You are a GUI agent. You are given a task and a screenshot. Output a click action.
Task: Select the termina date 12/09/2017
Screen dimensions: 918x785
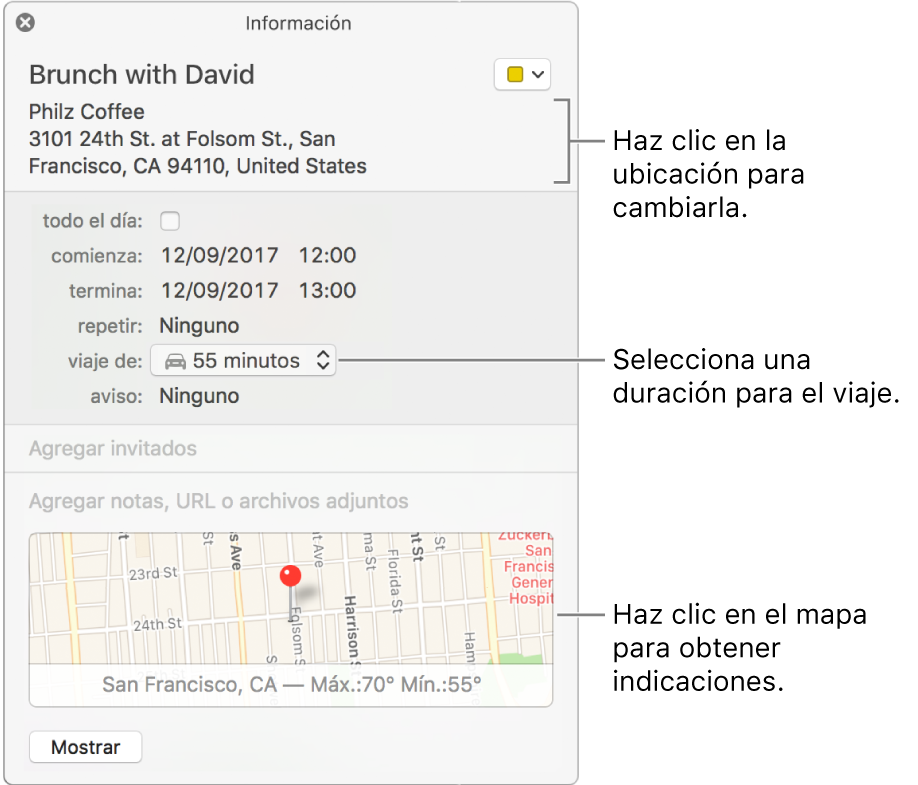coord(220,290)
